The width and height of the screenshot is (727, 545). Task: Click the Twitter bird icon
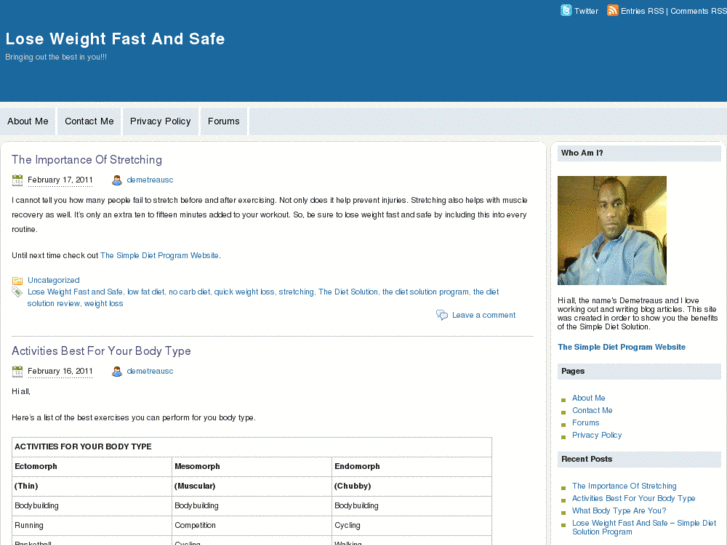(566, 10)
